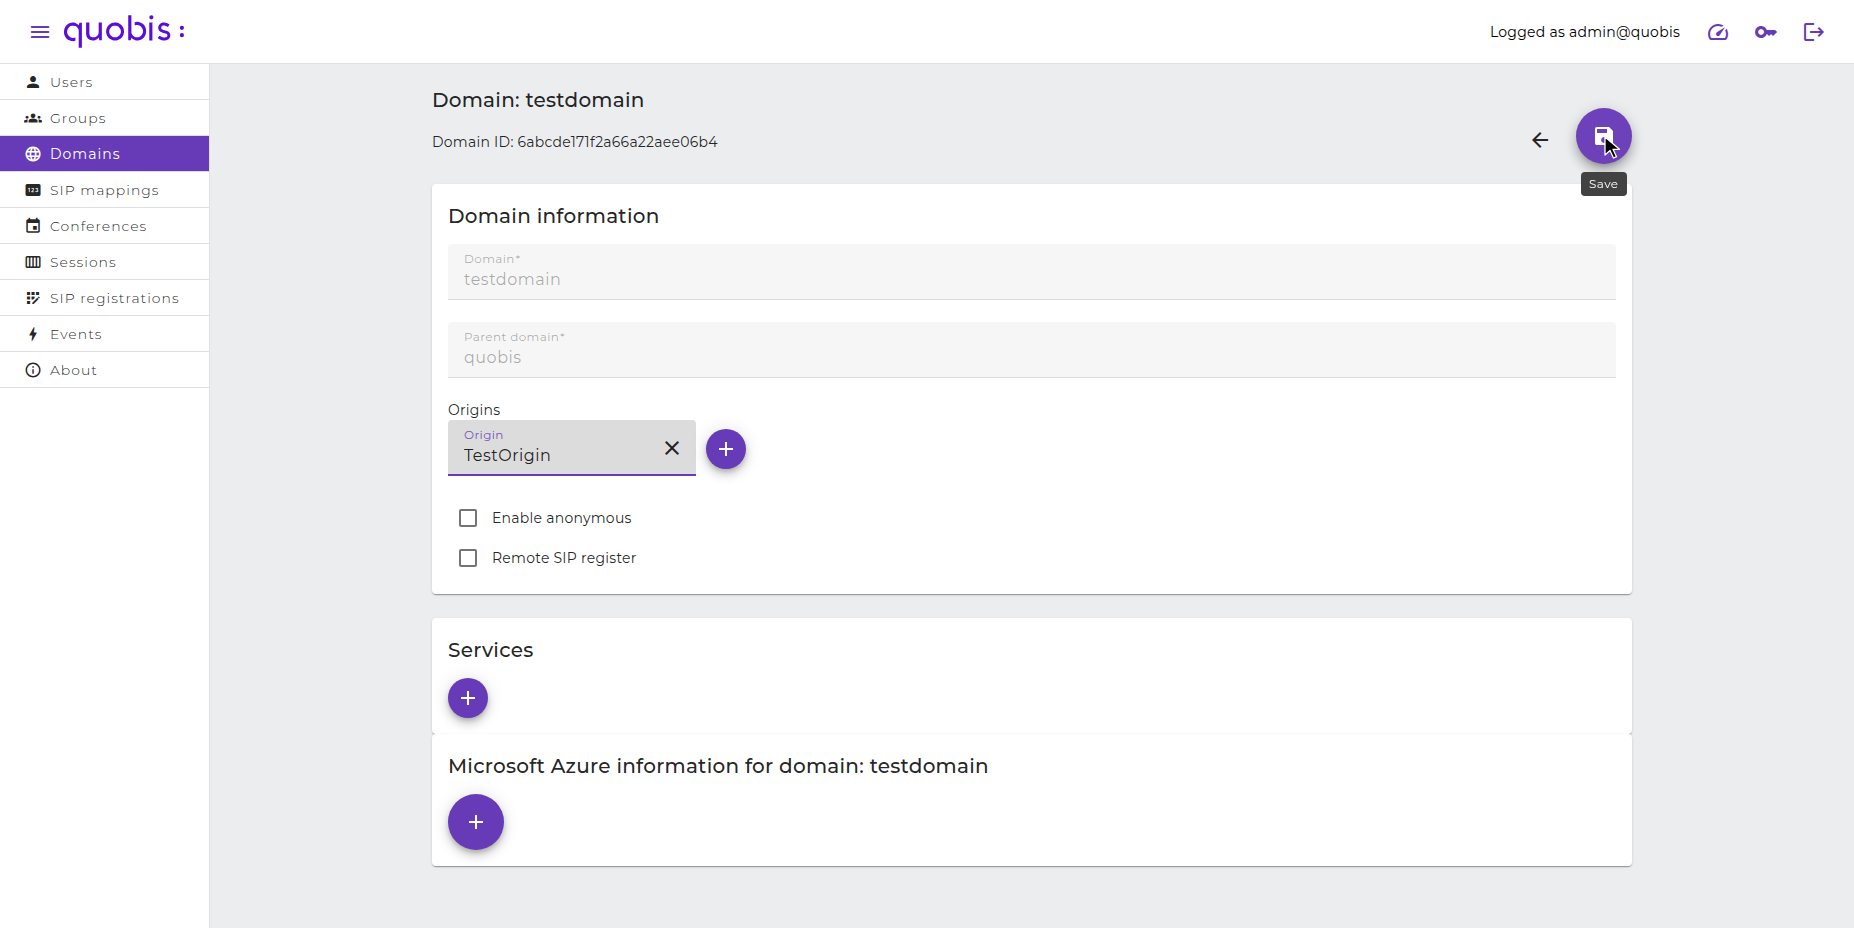Select SIP mappings in sidebar
The height and width of the screenshot is (928, 1854).
point(105,190)
